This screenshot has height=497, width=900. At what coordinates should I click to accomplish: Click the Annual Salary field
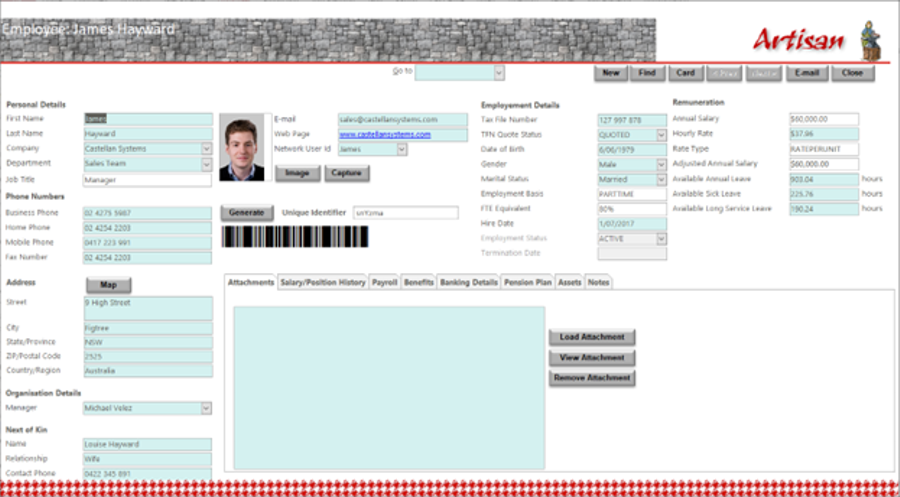tap(824, 119)
